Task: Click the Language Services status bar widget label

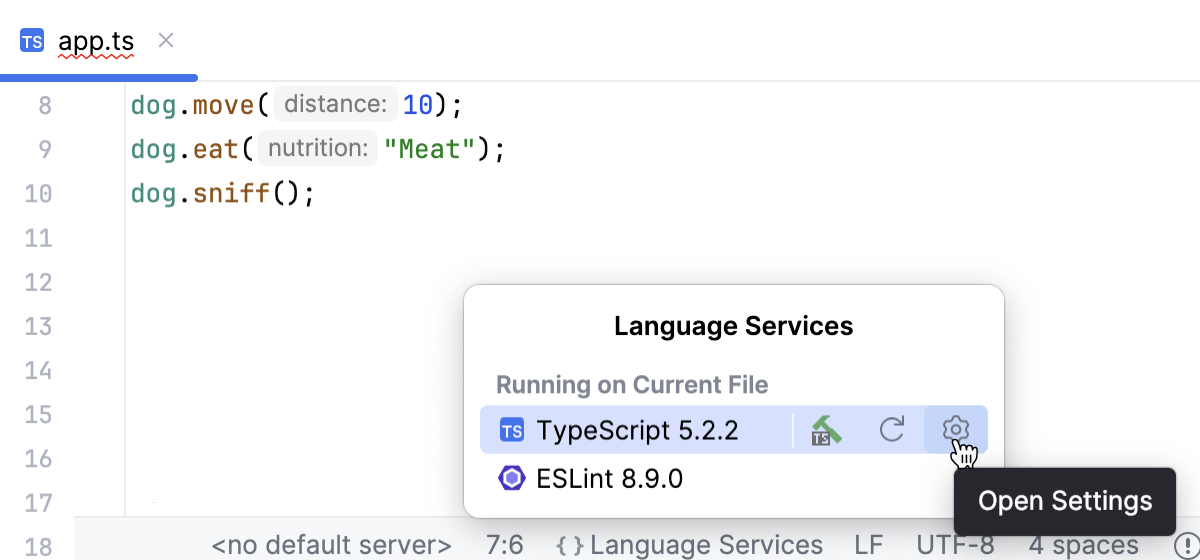Action: [x=706, y=546]
